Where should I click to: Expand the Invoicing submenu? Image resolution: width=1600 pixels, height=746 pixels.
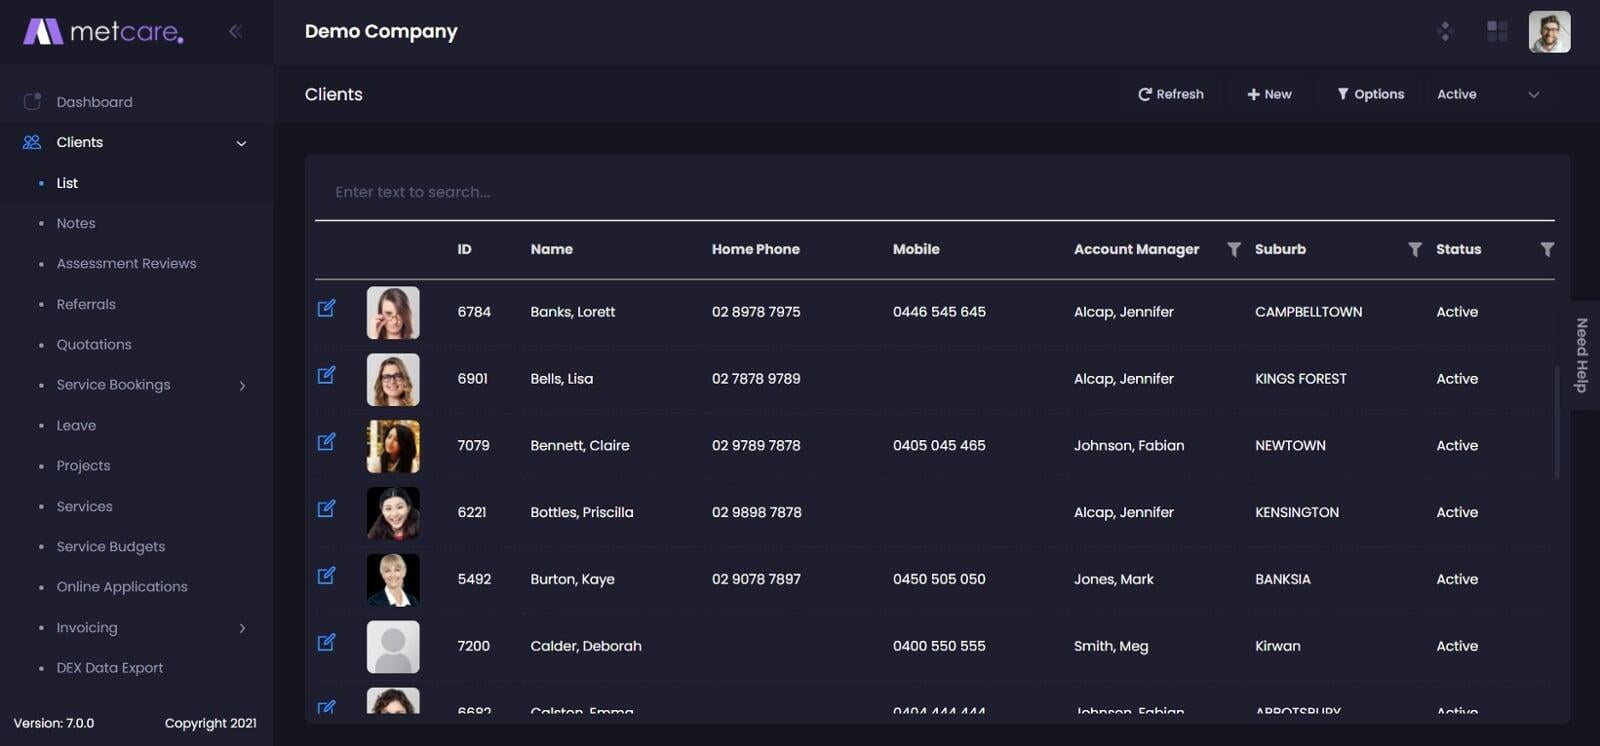click(242, 628)
